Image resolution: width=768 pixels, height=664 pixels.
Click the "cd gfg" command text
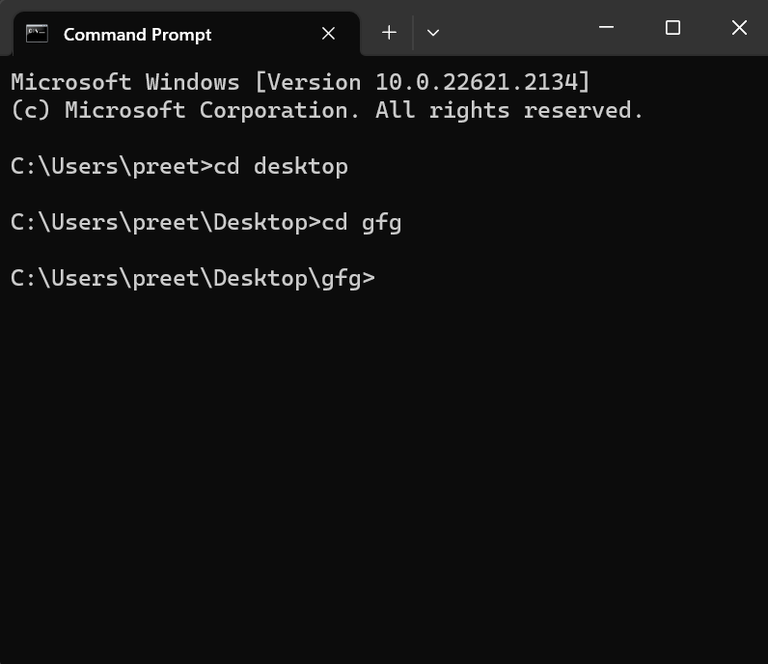tap(361, 222)
